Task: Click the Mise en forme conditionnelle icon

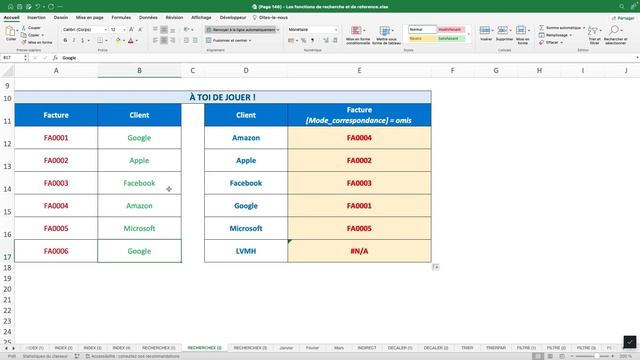Action: 356,31
